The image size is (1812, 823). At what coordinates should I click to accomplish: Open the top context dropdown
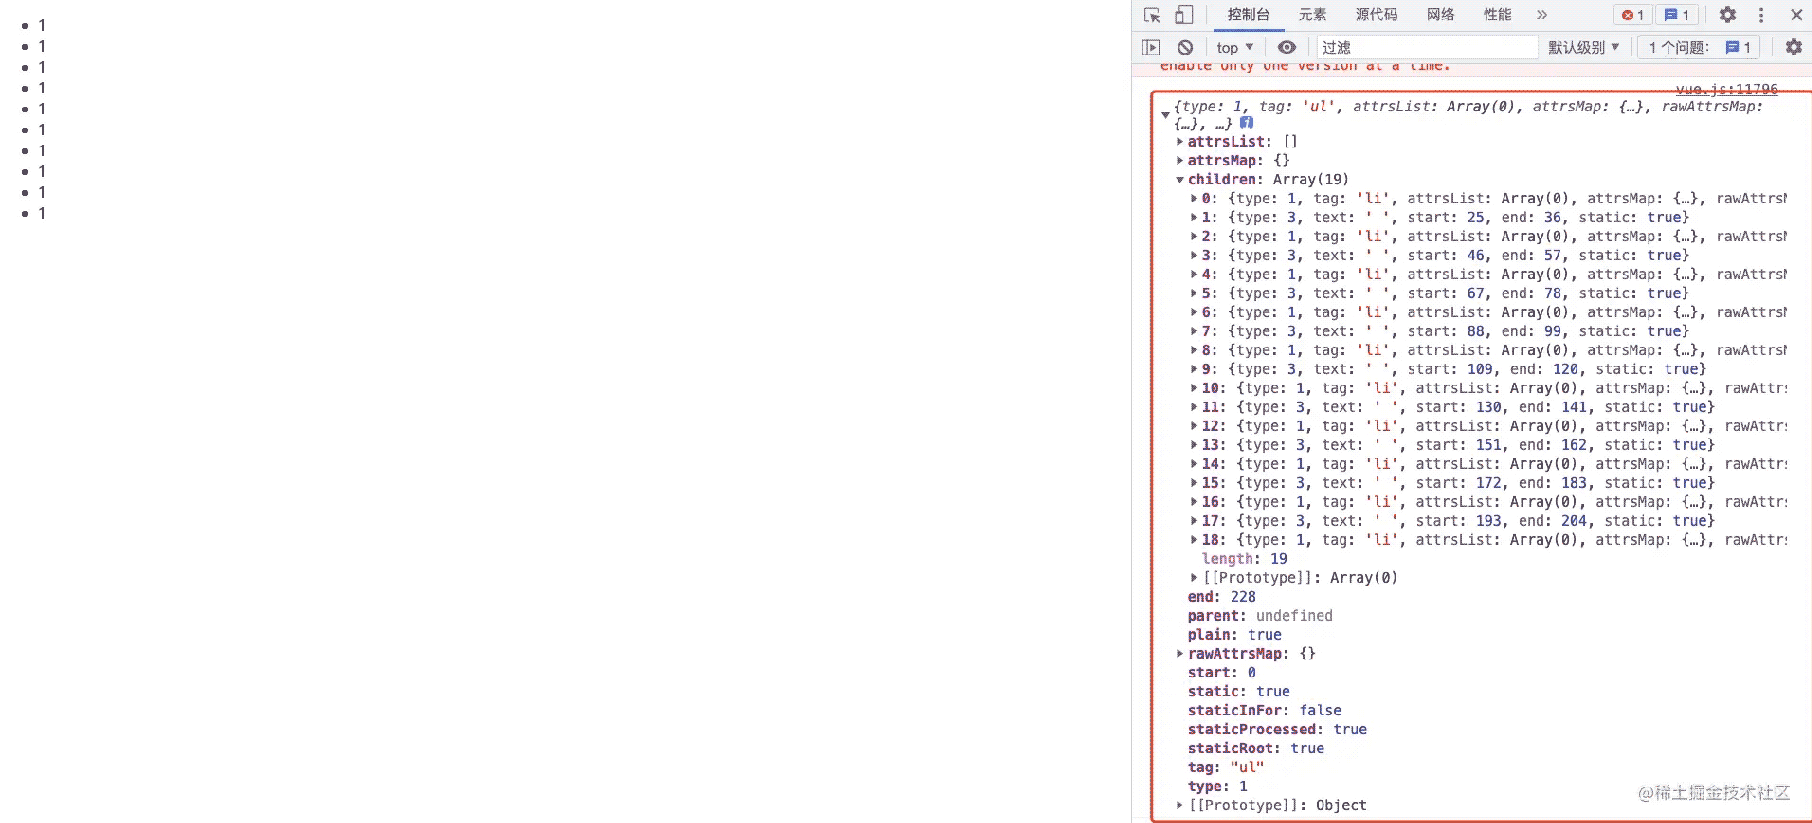[x=1235, y=47]
